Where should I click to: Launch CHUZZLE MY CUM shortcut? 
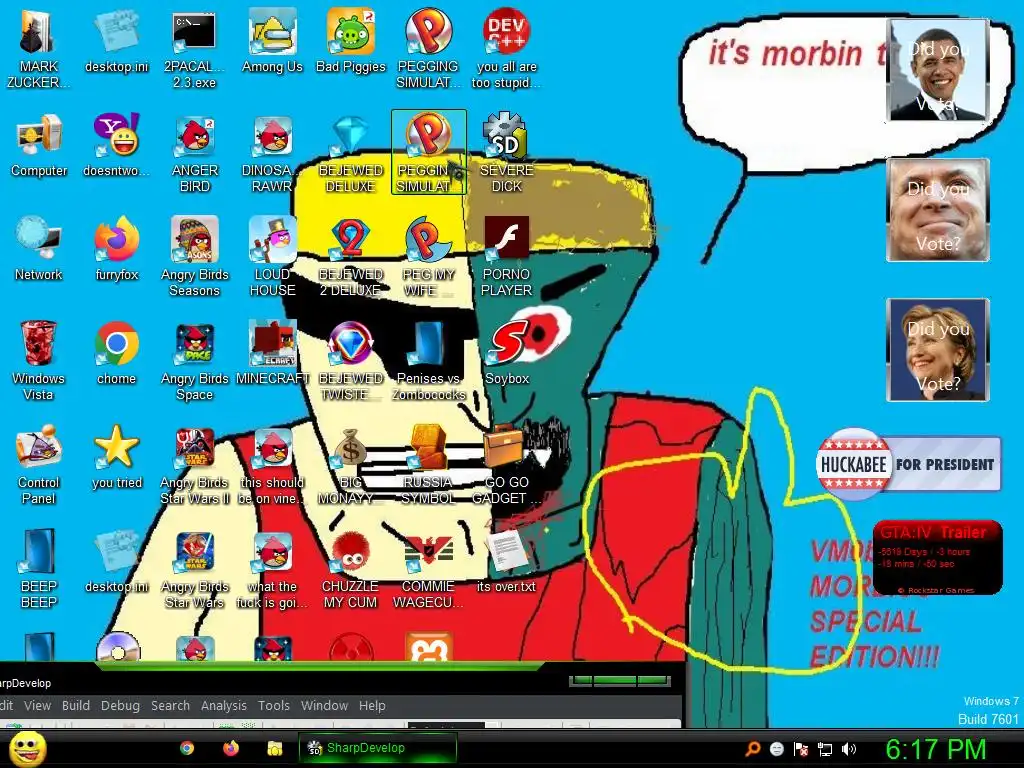[x=351, y=569]
